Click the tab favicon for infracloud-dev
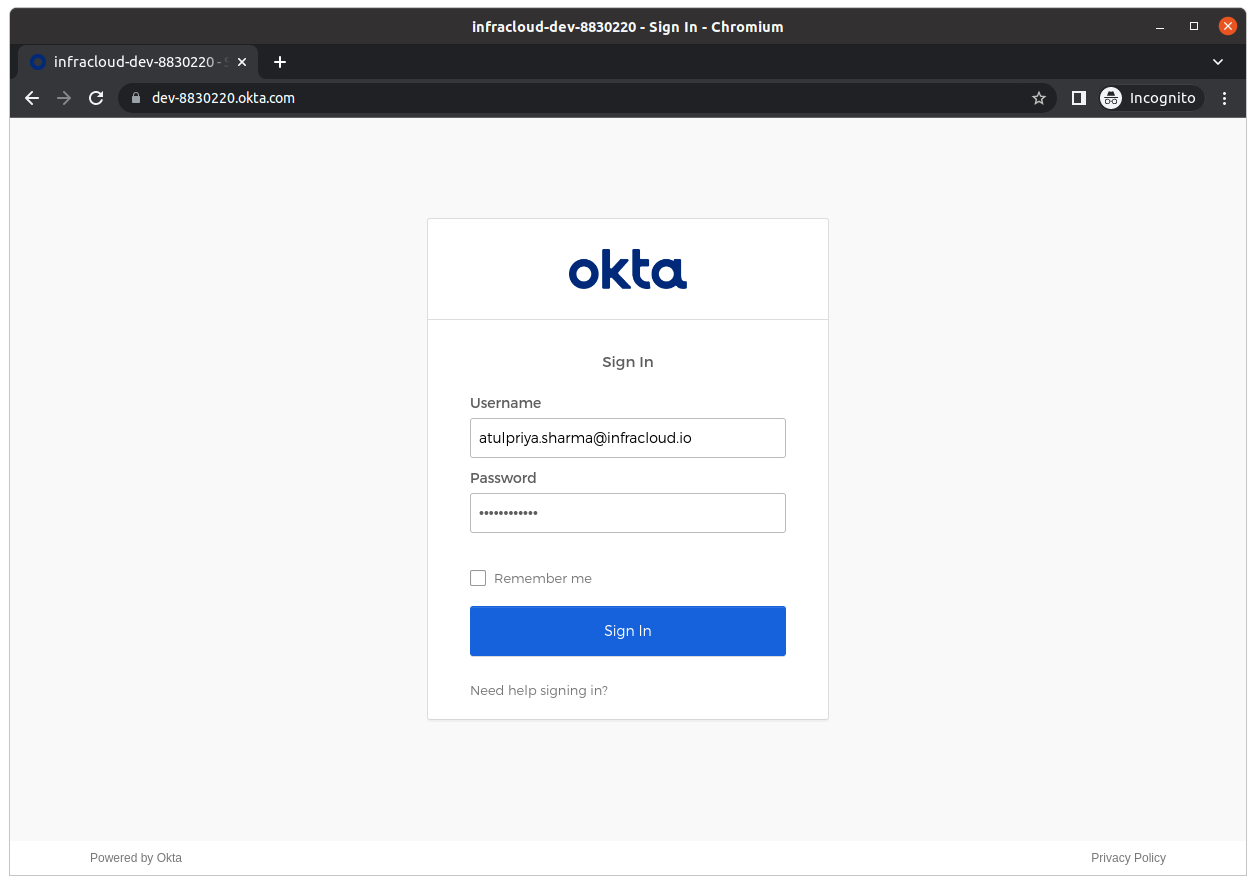 tap(38, 62)
